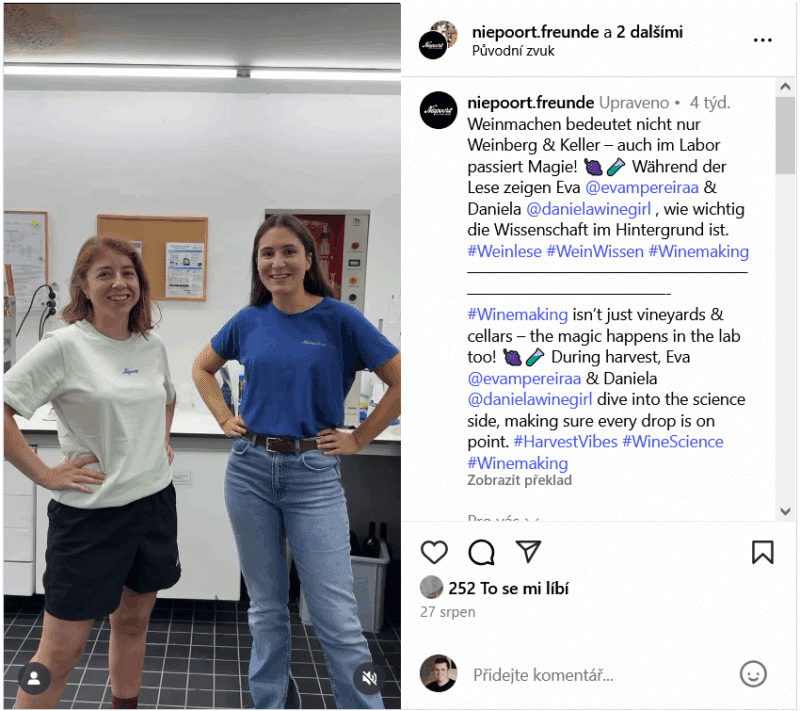Share post with paper plane icon
The image size is (800, 711).
pos(528,551)
